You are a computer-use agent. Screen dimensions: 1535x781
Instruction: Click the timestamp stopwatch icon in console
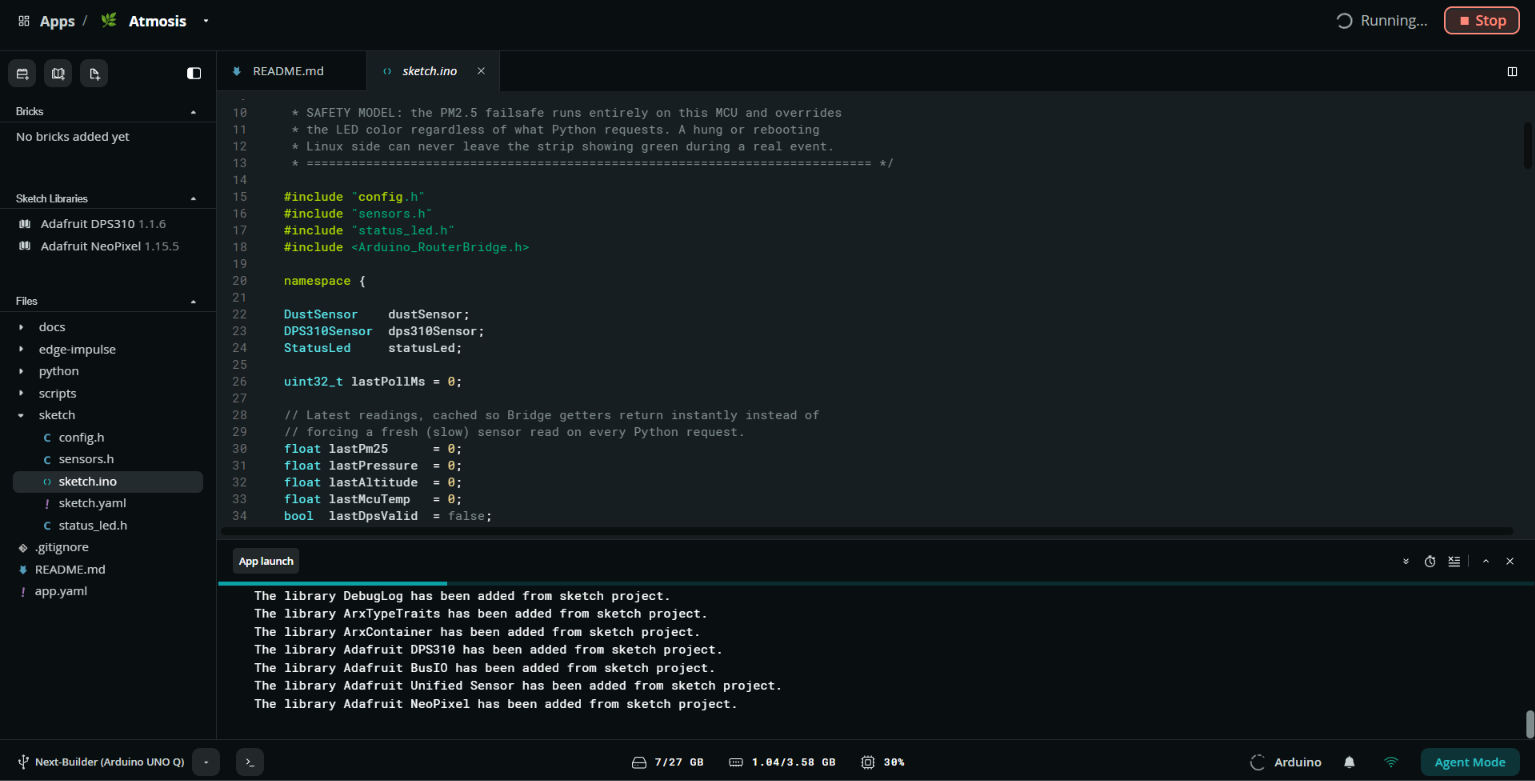pos(1430,561)
